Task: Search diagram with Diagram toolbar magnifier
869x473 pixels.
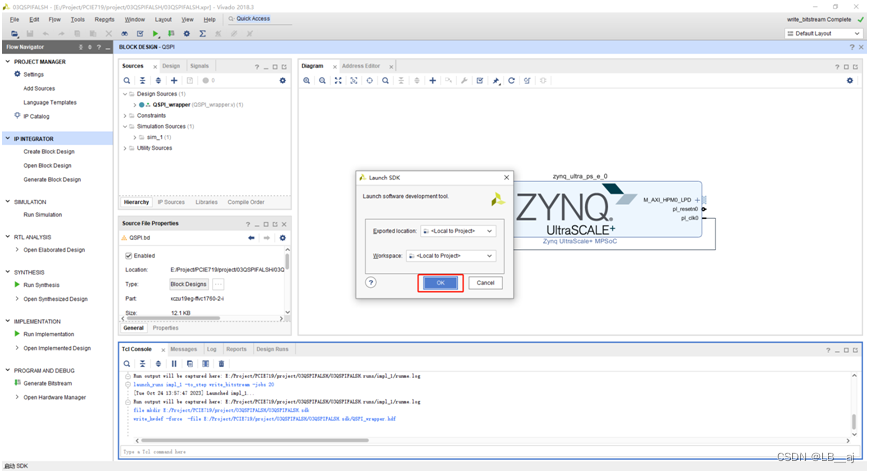Action: tap(385, 80)
